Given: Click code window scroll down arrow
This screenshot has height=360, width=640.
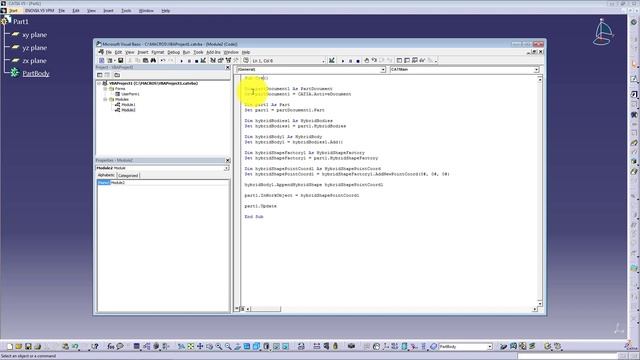Looking at the screenshot, I should pyautogui.click(x=540, y=303).
